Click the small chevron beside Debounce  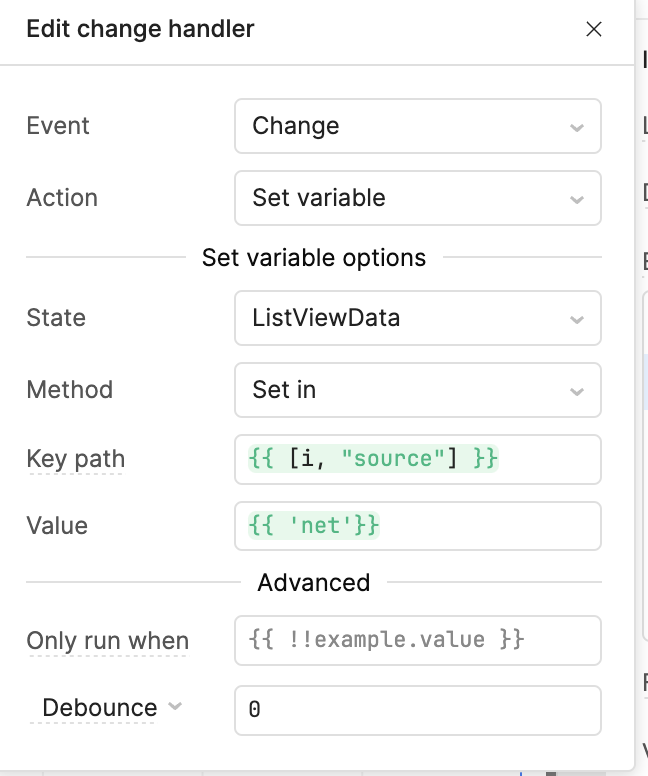pyautogui.click(x=175, y=707)
